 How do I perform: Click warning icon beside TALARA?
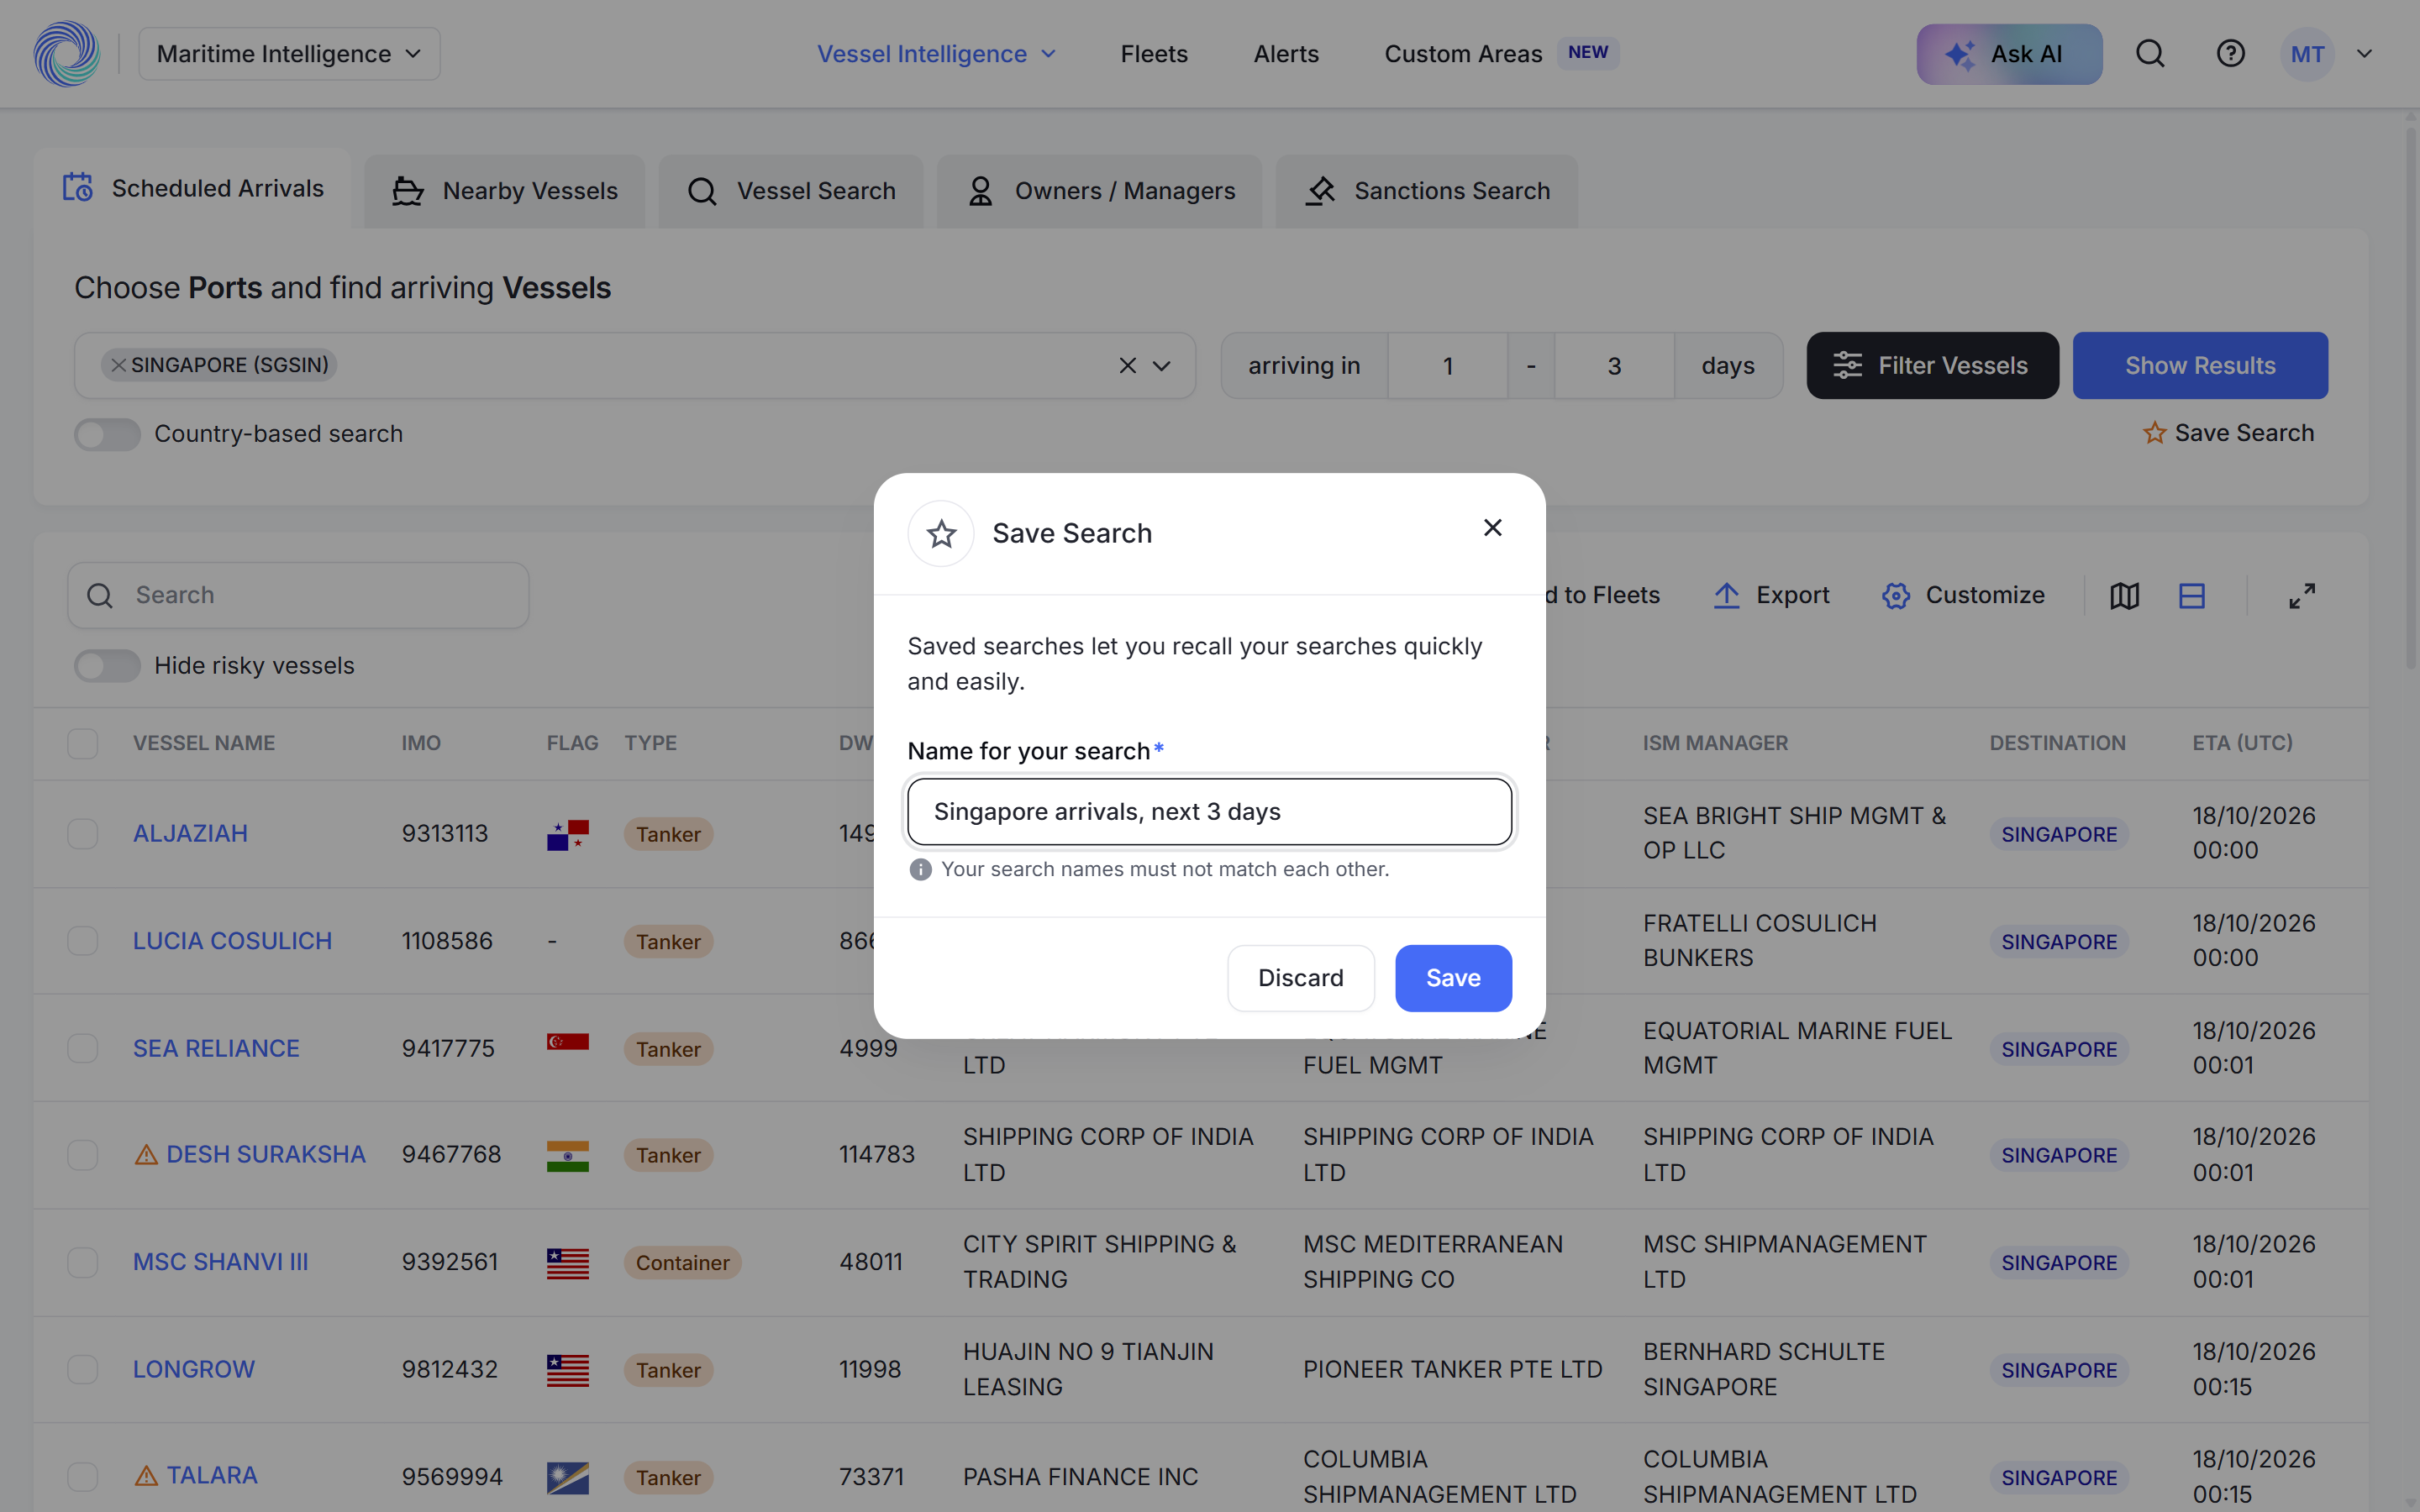point(146,1476)
